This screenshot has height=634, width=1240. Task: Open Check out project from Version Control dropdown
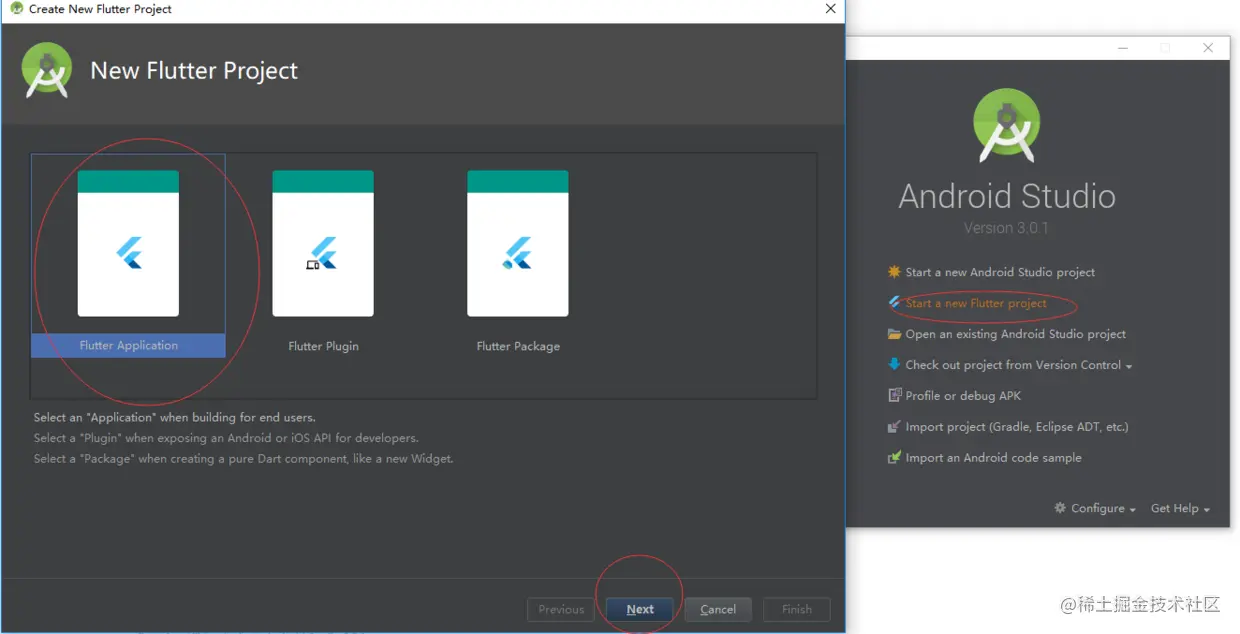(x=1019, y=365)
